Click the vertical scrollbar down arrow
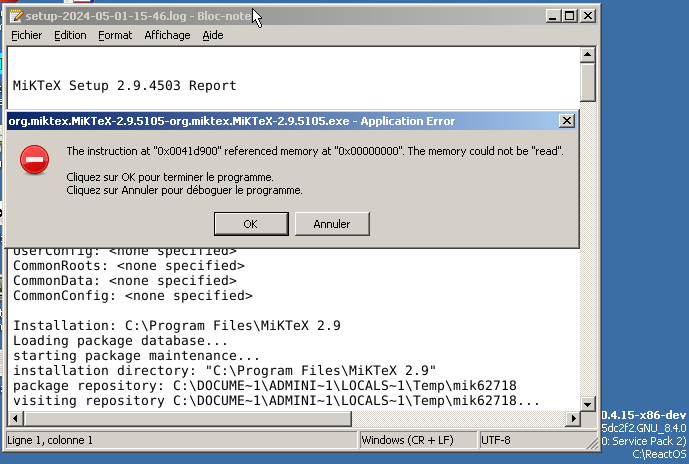 (587, 403)
